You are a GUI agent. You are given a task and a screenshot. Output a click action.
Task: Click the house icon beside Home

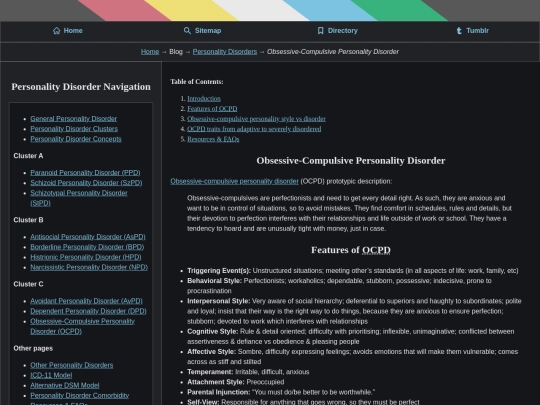56,31
